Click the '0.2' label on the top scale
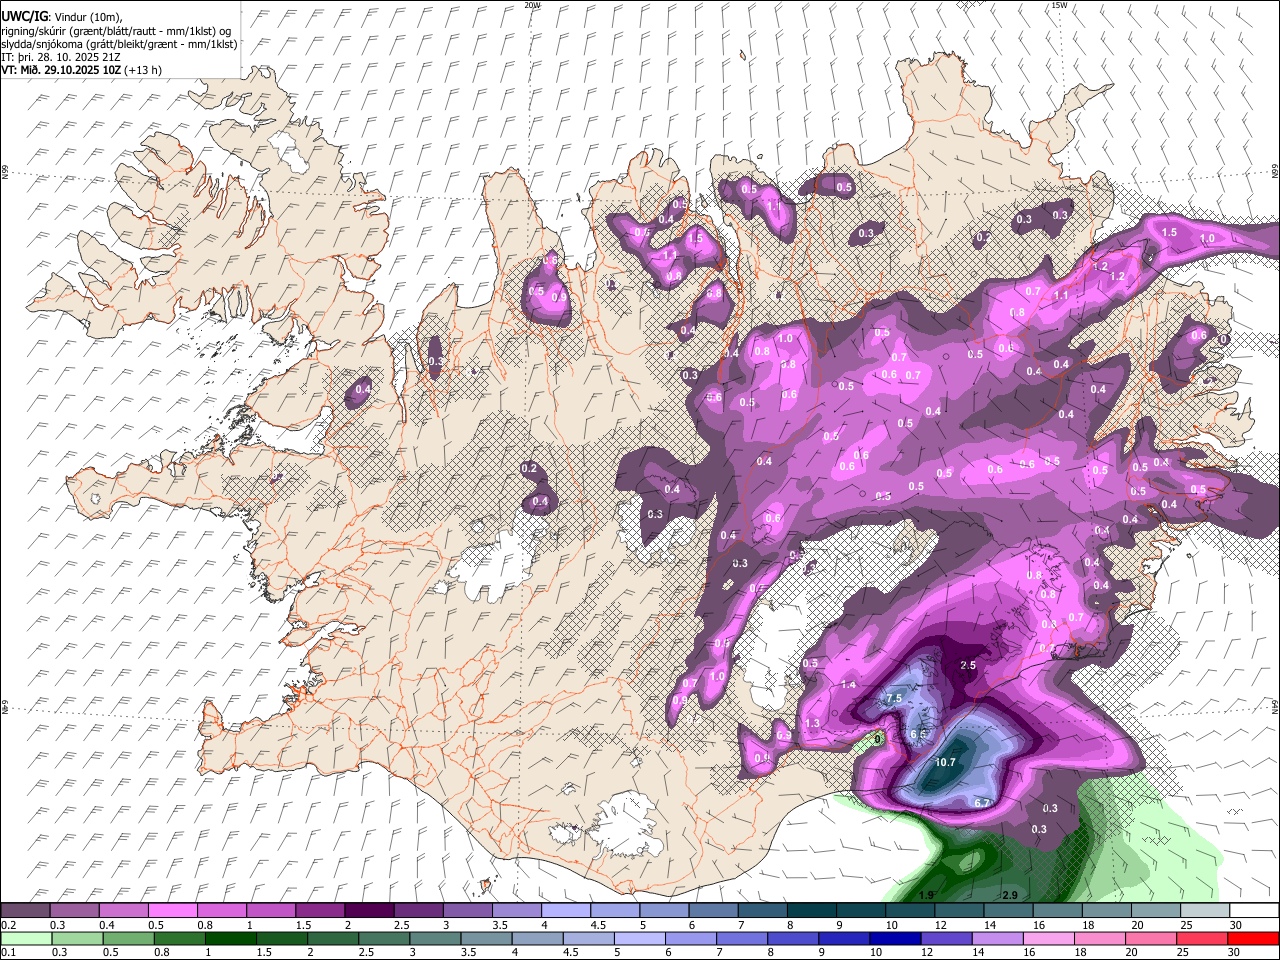 [8, 925]
